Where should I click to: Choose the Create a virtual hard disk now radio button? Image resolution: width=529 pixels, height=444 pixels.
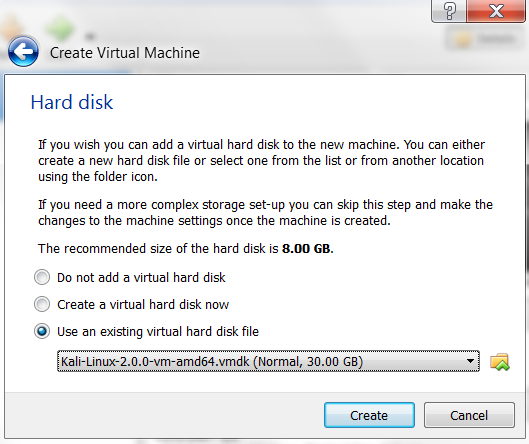[42, 304]
